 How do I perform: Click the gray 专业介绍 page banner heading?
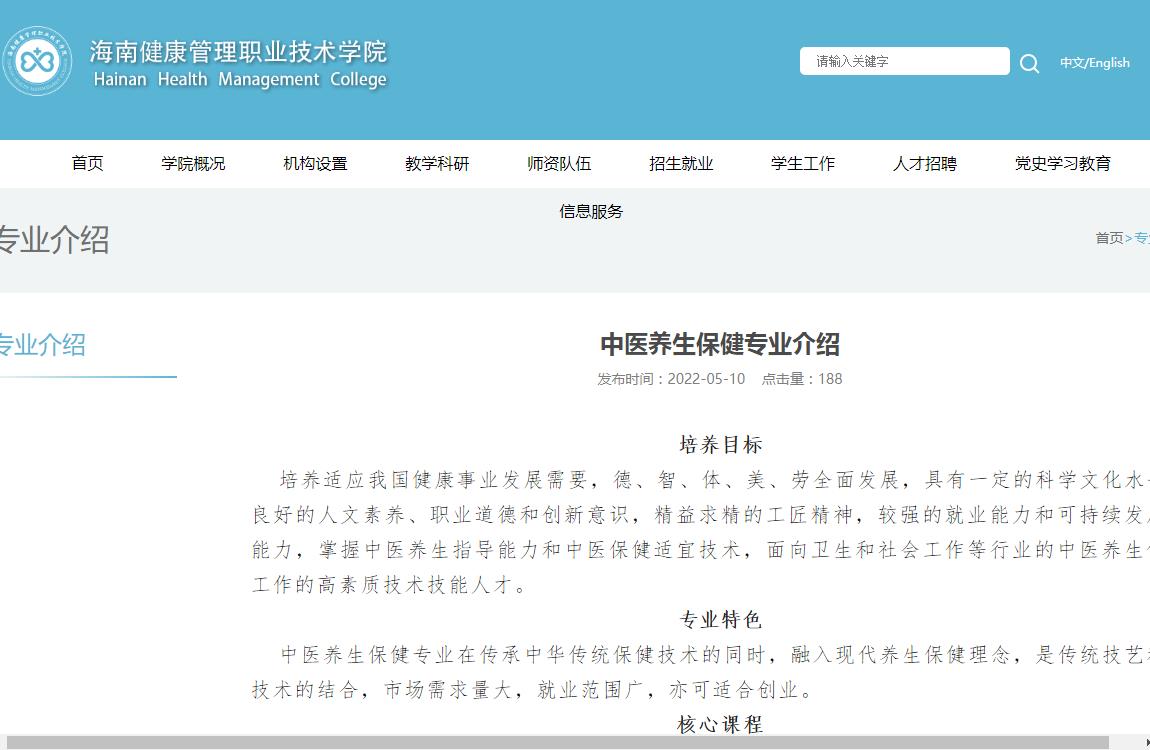pos(53,240)
